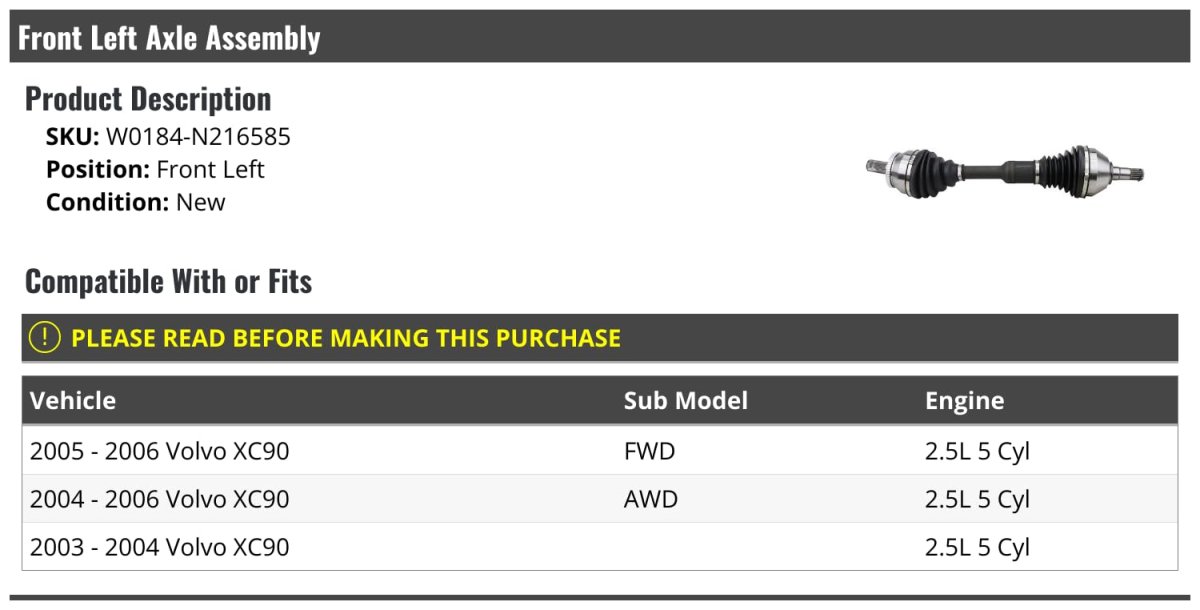This screenshot has width=1200, height=610.
Task: Select the 2004 - 2006 Volvo XC90 row
Action: tap(160, 499)
